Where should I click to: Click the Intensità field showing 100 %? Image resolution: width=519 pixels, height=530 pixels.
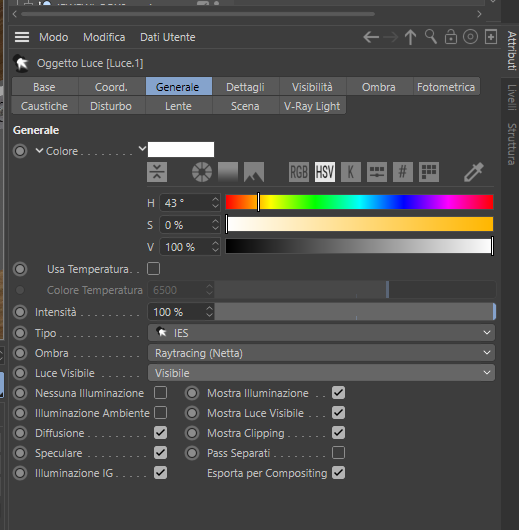click(x=181, y=312)
